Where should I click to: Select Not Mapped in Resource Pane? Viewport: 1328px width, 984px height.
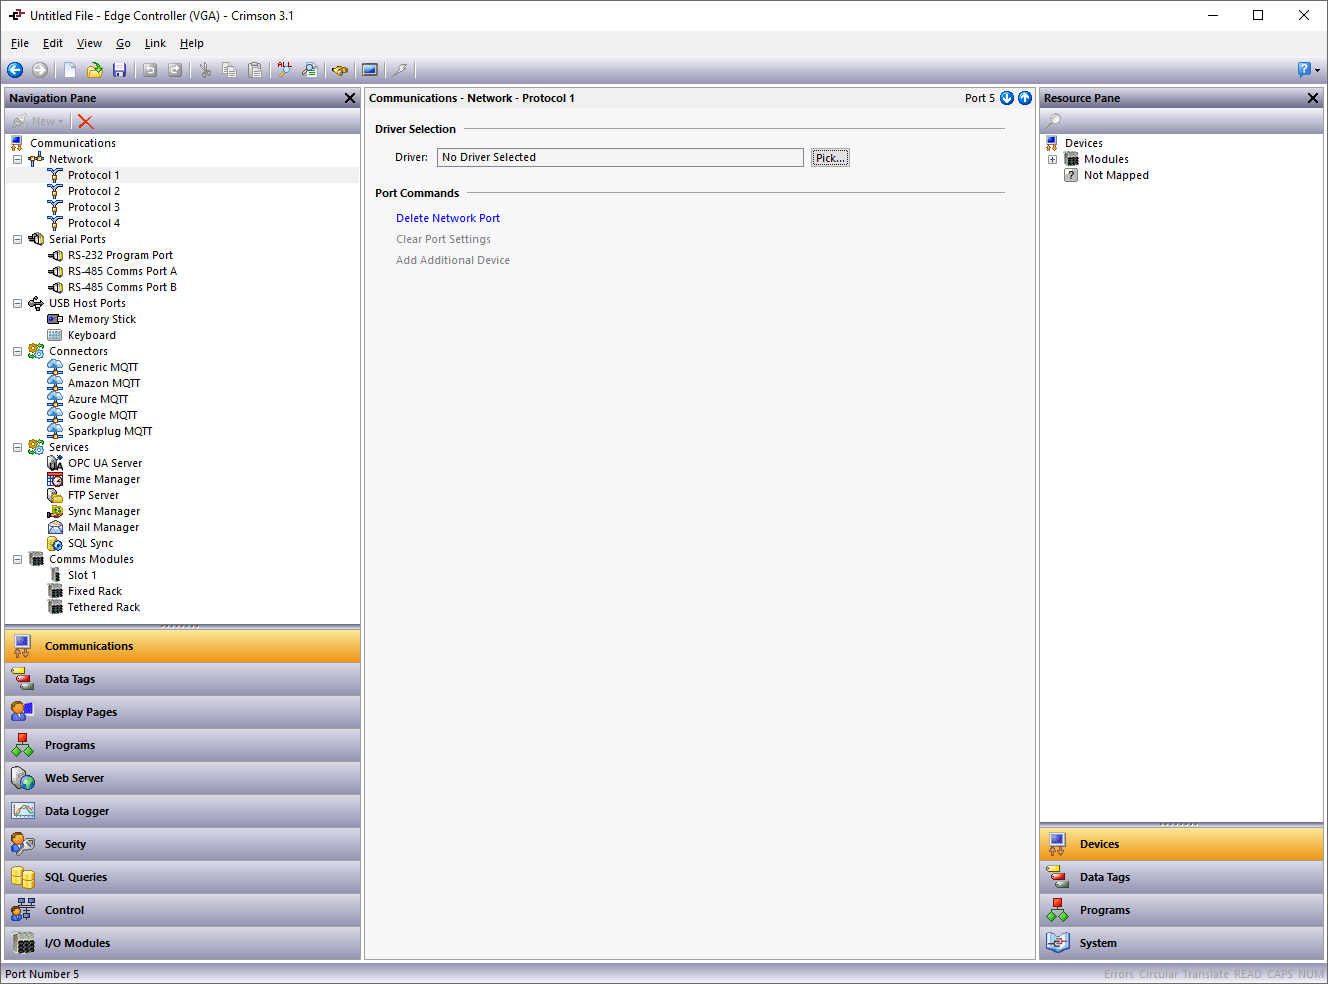click(1116, 175)
